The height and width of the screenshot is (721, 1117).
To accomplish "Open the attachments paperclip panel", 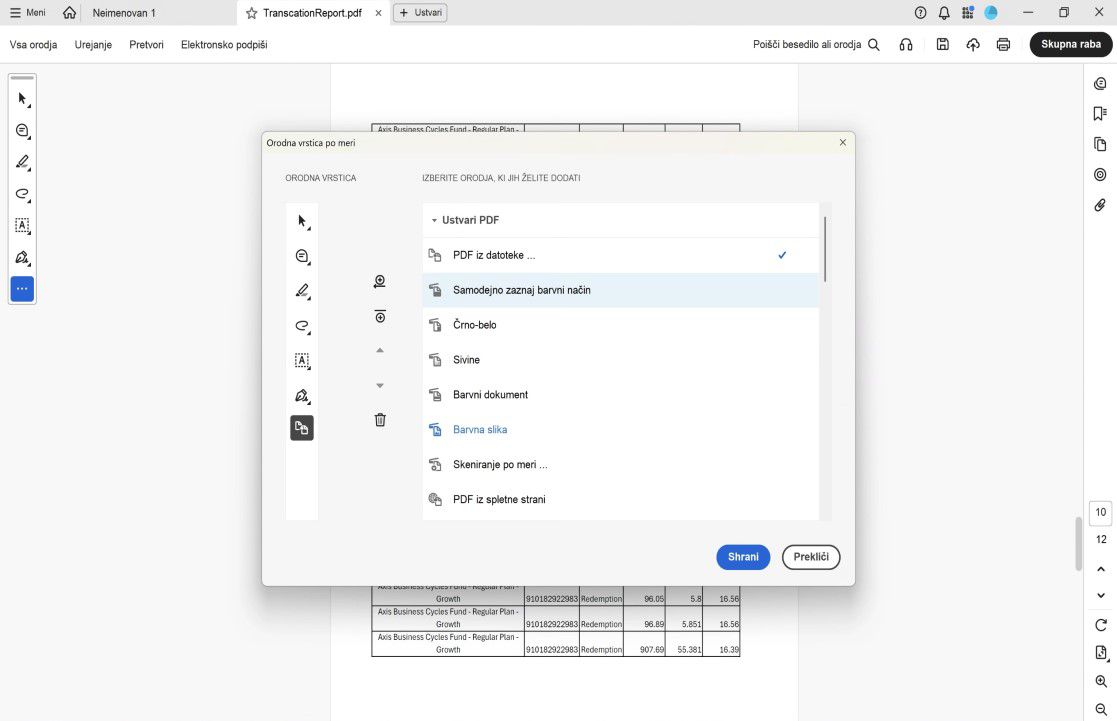I will click(1100, 205).
